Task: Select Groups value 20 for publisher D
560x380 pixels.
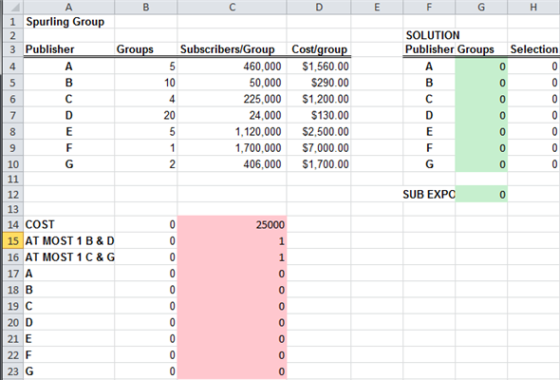Action: pos(146,115)
